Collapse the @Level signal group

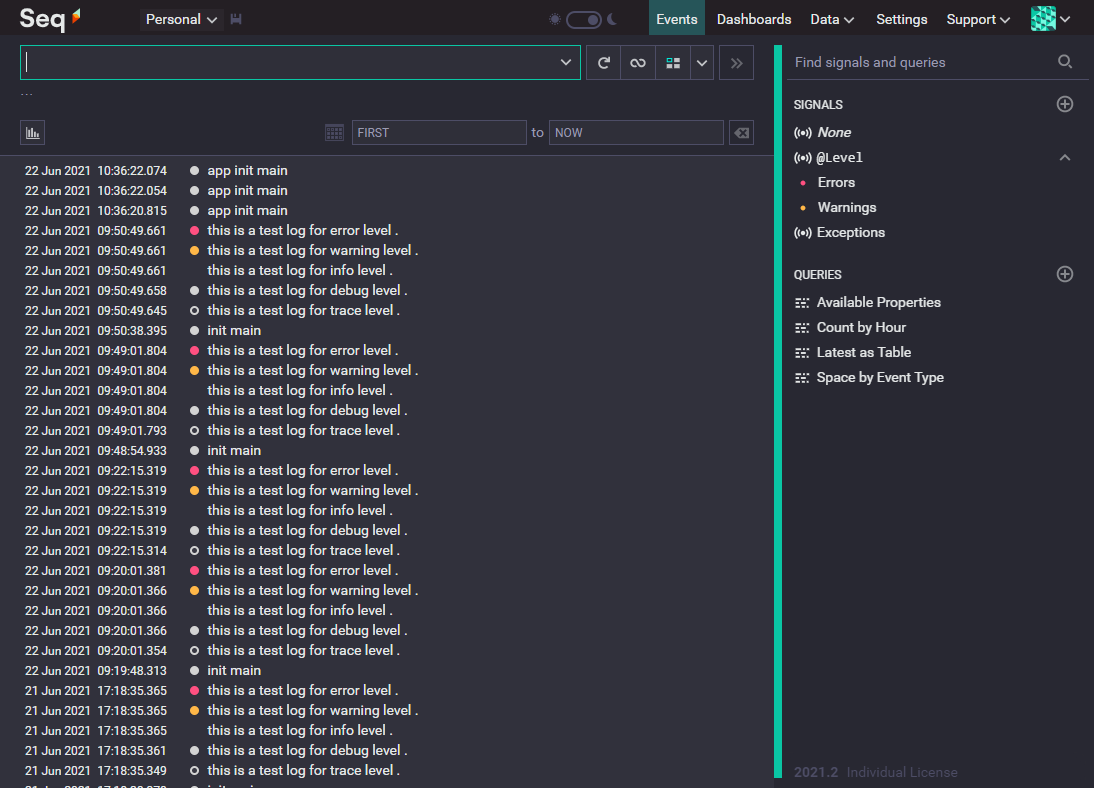[1065, 158]
